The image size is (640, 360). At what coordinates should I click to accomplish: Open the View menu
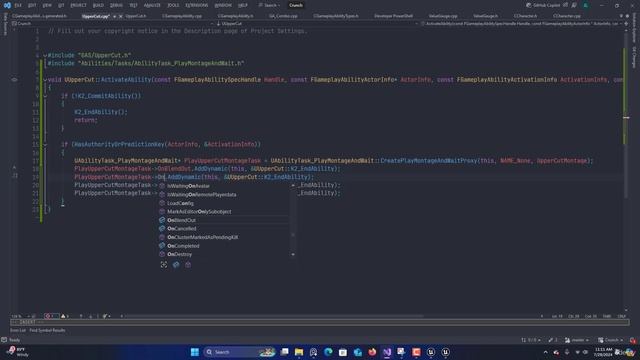click(x=47, y=5)
